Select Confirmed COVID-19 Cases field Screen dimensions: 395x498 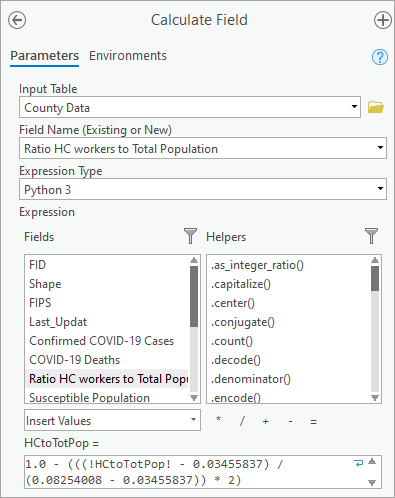(107, 341)
